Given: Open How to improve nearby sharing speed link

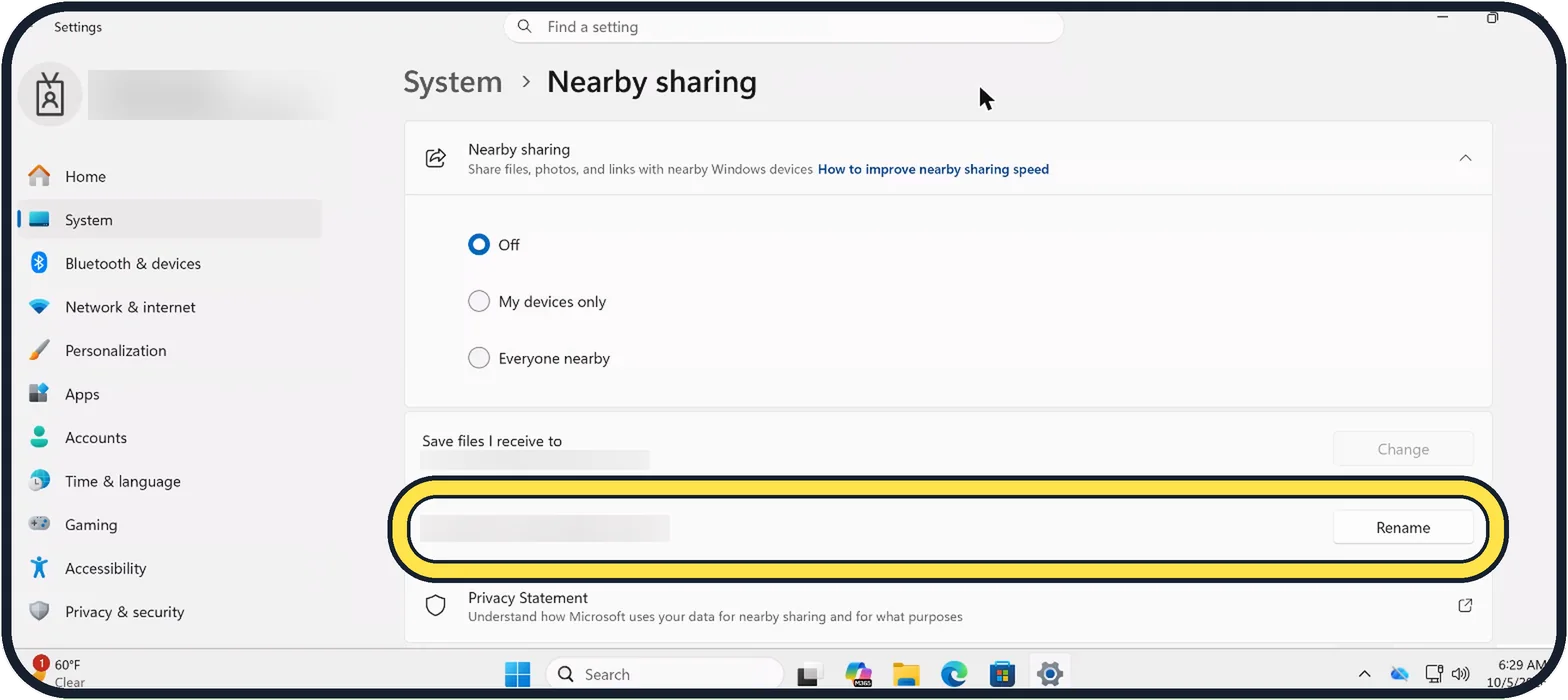Looking at the screenshot, I should [933, 169].
